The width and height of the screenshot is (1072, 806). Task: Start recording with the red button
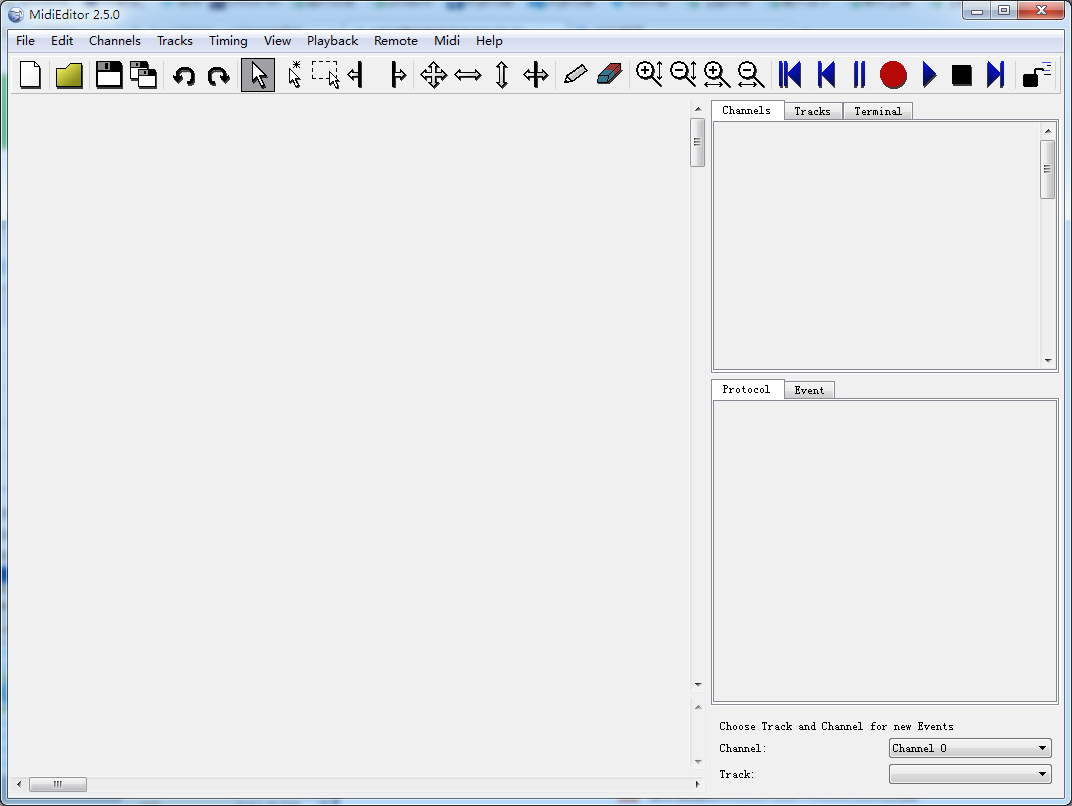(893, 75)
